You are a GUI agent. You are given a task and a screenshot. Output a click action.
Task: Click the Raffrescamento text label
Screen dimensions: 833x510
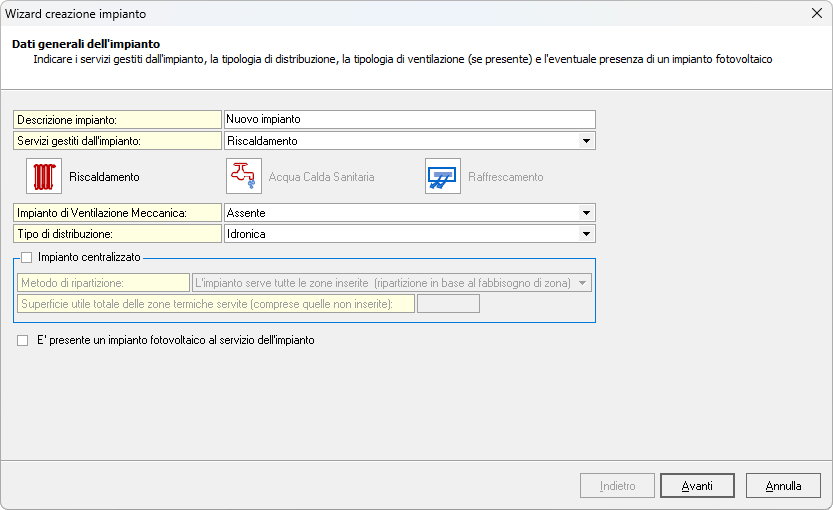505,177
